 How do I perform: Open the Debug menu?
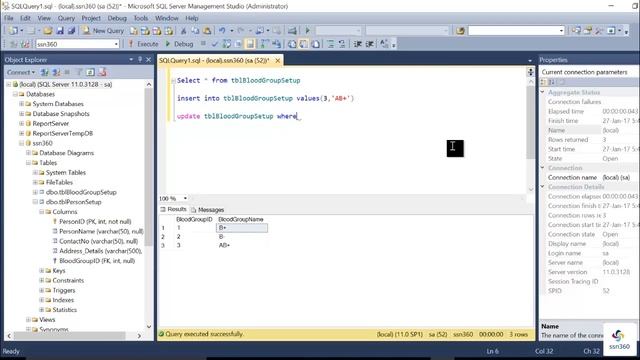117,18
